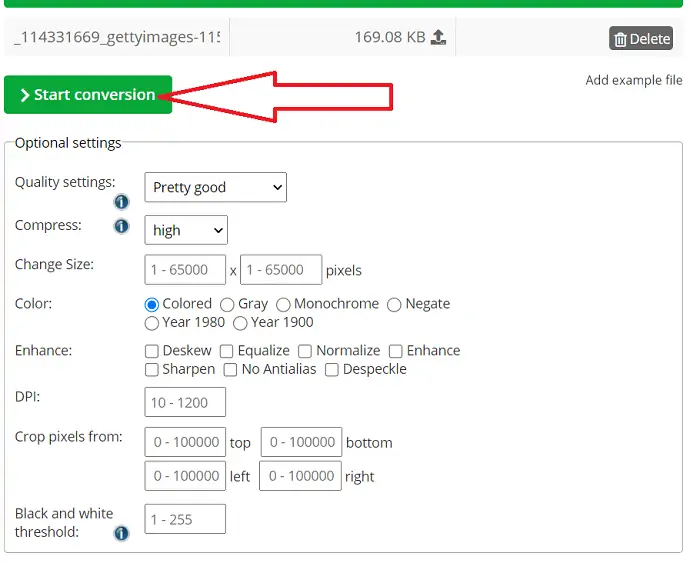The height and width of the screenshot is (563, 690).
Task: Expand the Compress level dropdown
Action: tap(186, 230)
